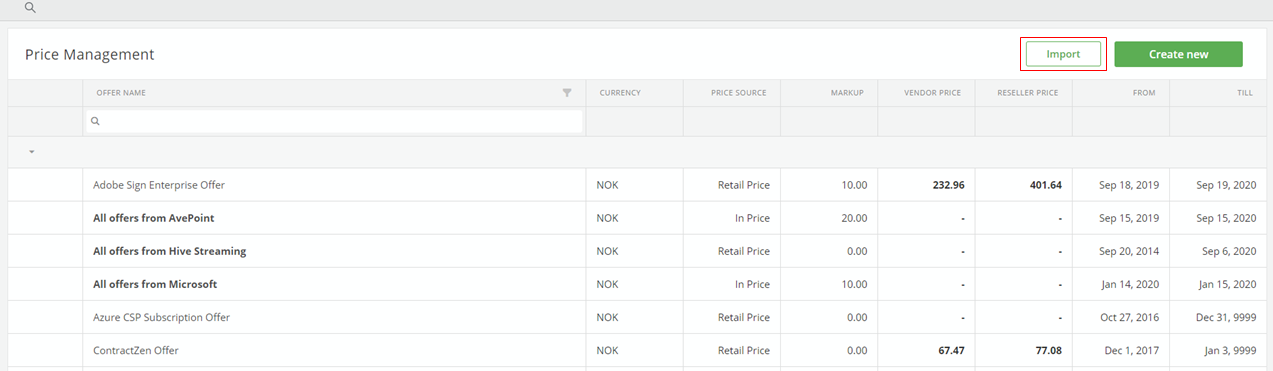Open the Offer Name column filter icon
Image resolution: width=1273 pixels, height=371 pixels.
click(x=567, y=93)
